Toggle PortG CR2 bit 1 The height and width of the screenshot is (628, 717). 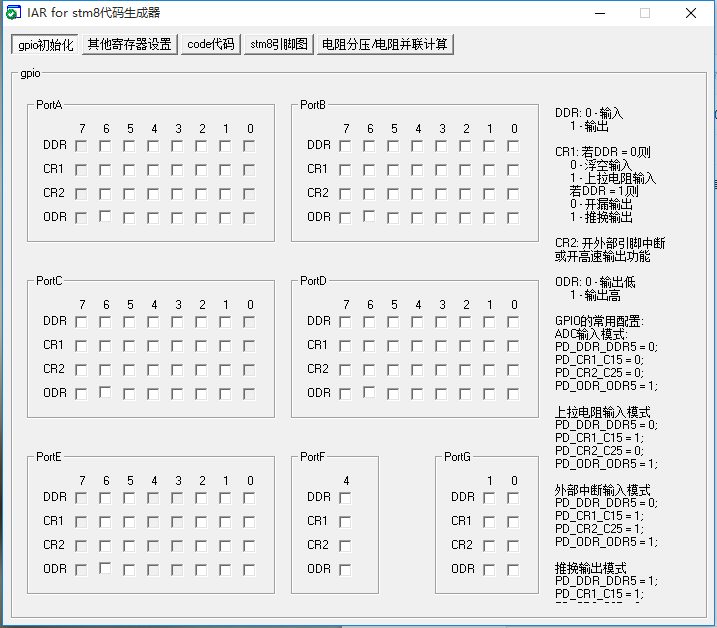tap(489, 546)
